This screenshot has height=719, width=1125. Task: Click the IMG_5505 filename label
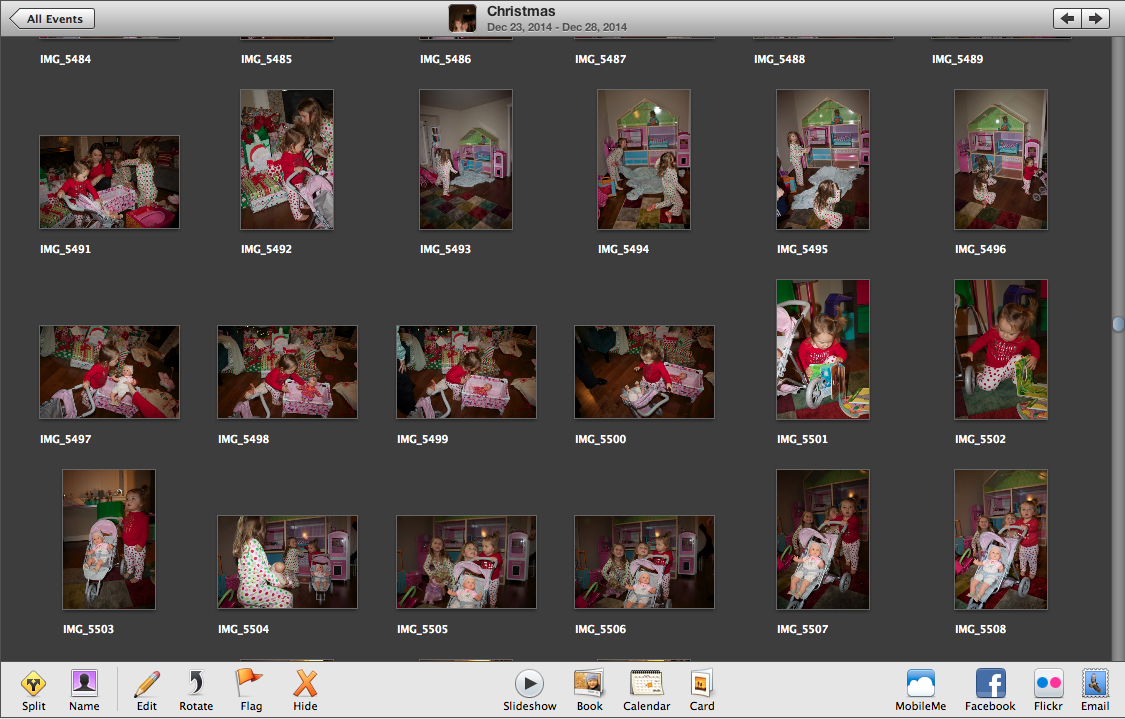click(x=423, y=629)
